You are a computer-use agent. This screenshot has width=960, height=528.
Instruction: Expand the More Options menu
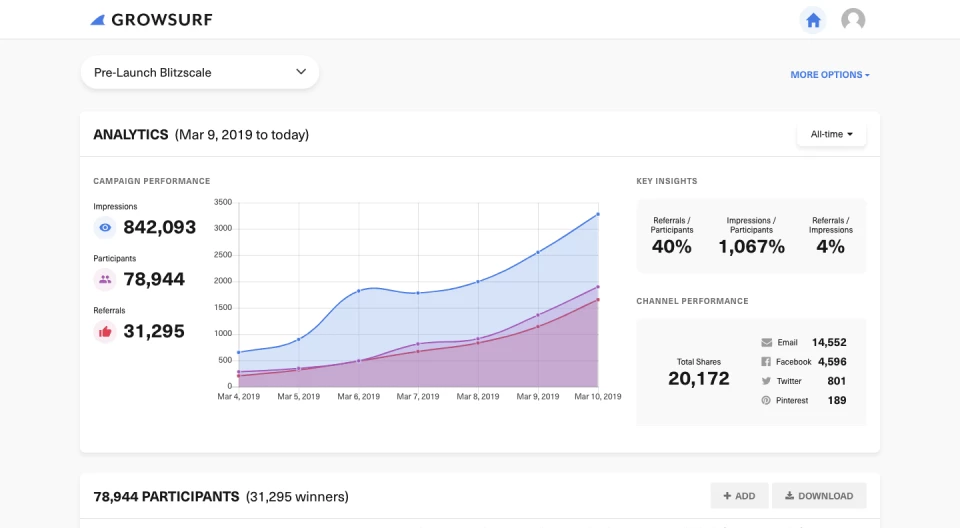pyautogui.click(x=829, y=75)
